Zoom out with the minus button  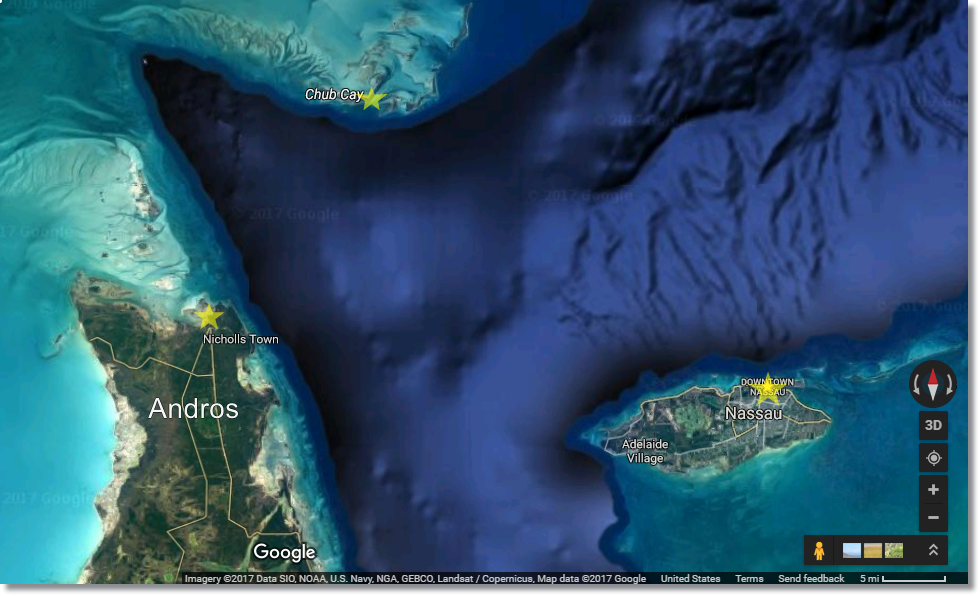[x=933, y=519]
